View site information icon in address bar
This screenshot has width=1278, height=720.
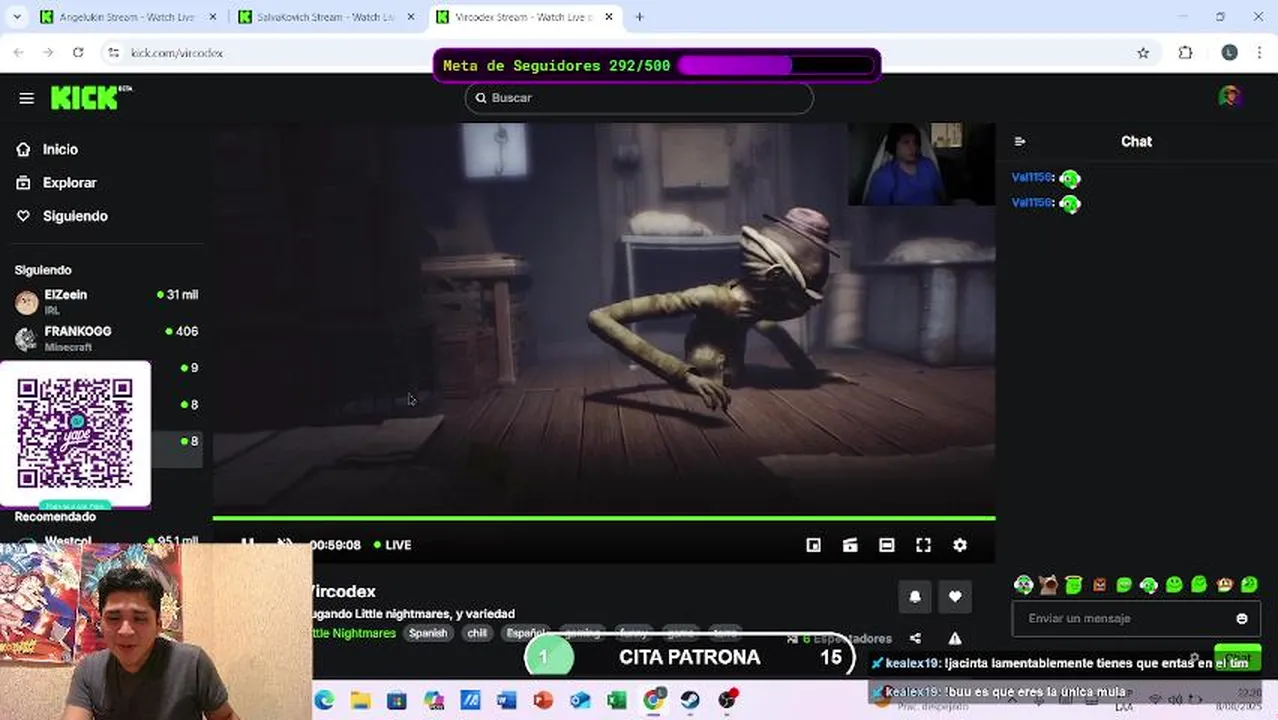tap(114, 53)
